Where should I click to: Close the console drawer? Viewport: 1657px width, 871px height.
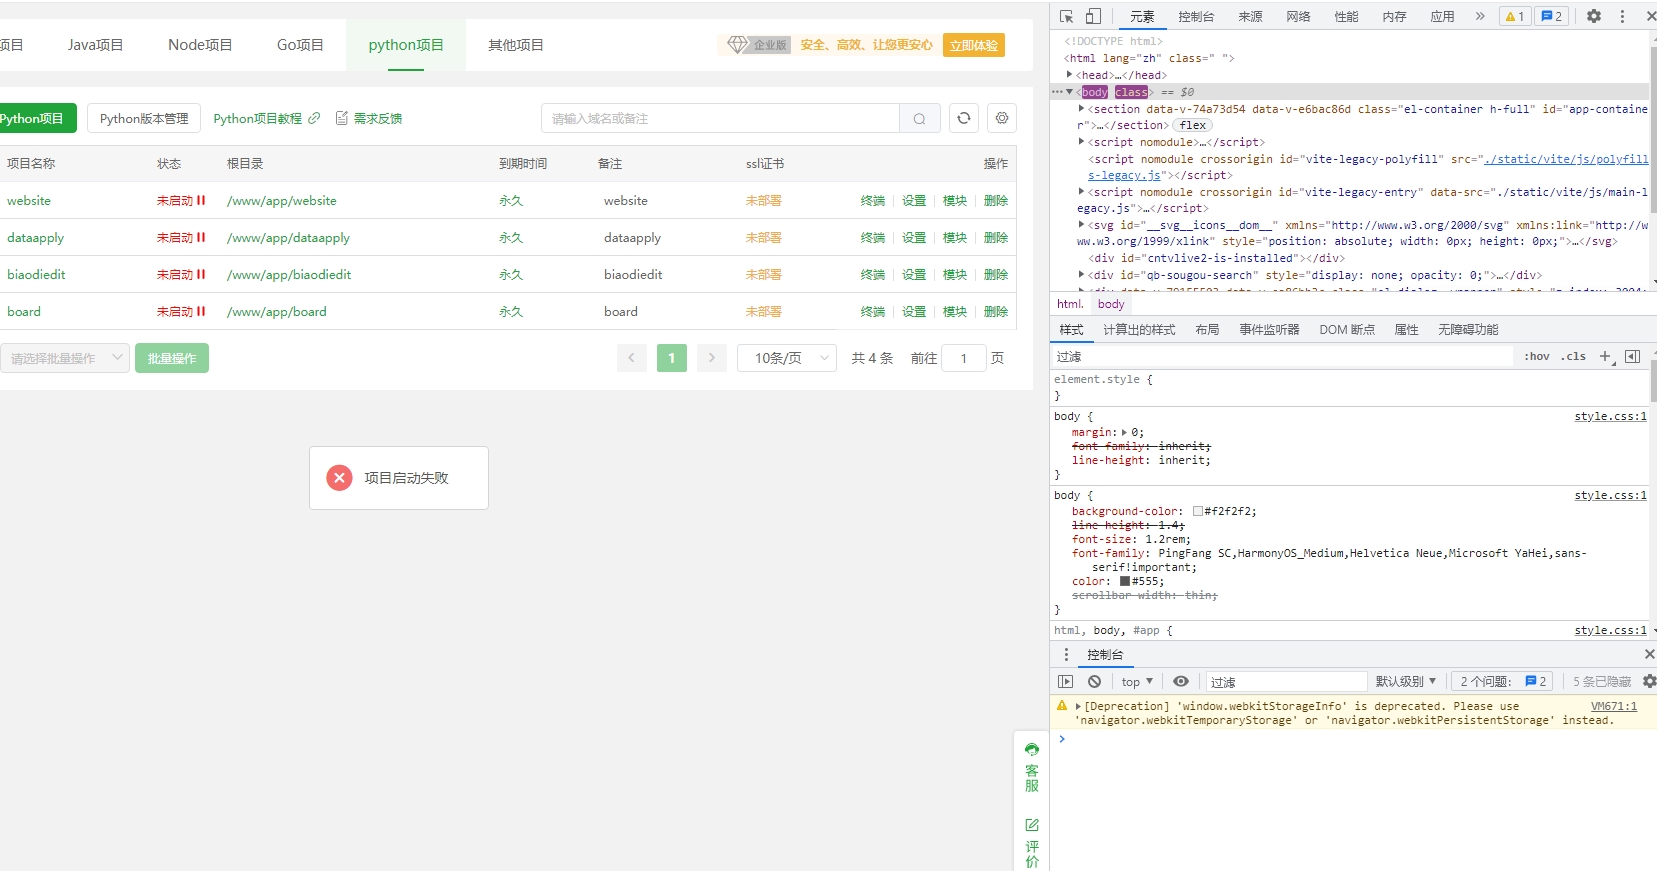pos(1649,654)
